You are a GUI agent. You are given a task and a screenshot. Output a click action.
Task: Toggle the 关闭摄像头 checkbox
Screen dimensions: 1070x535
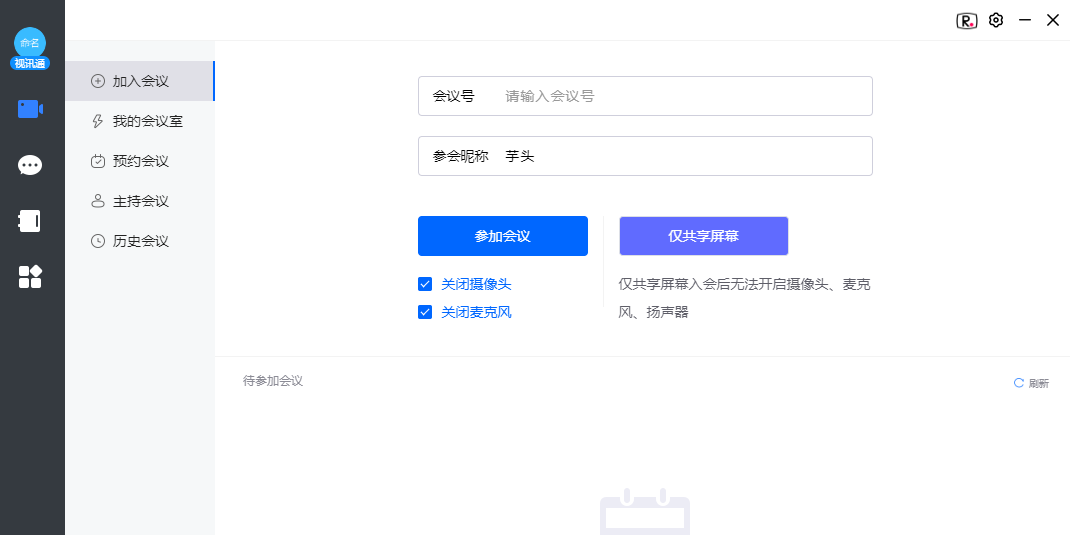(x=425, y=284)
